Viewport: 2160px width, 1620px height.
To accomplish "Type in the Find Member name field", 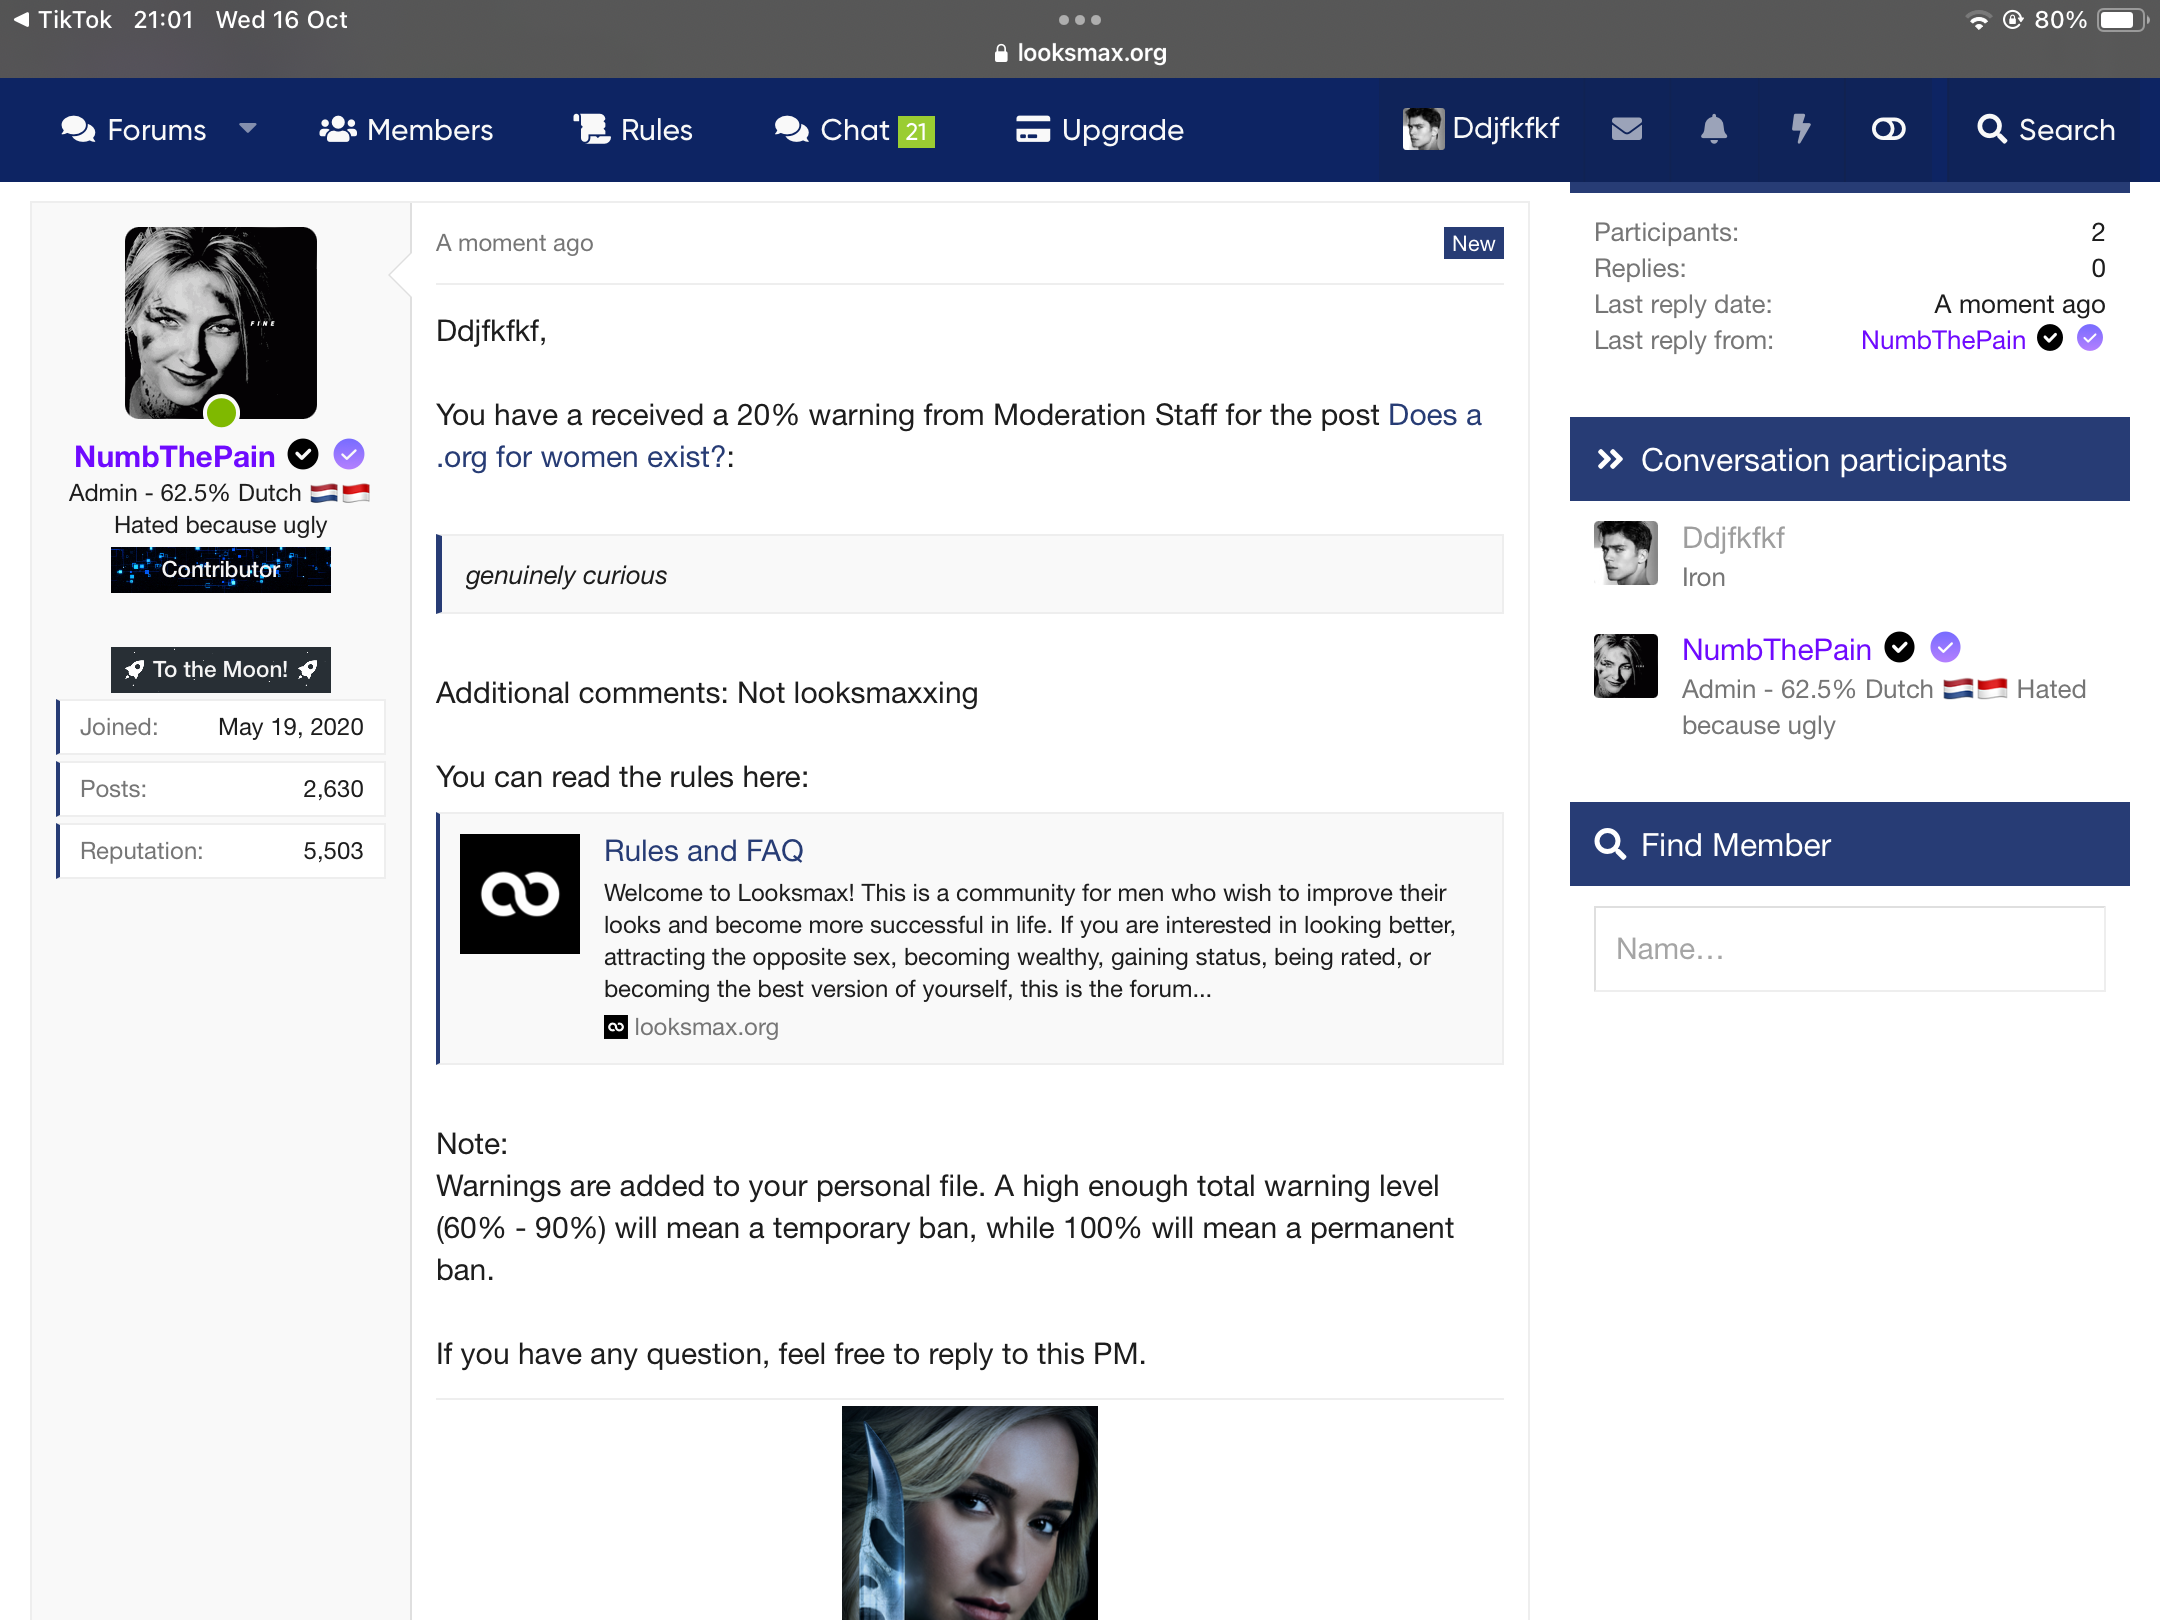I will (x=1849, y=949).
